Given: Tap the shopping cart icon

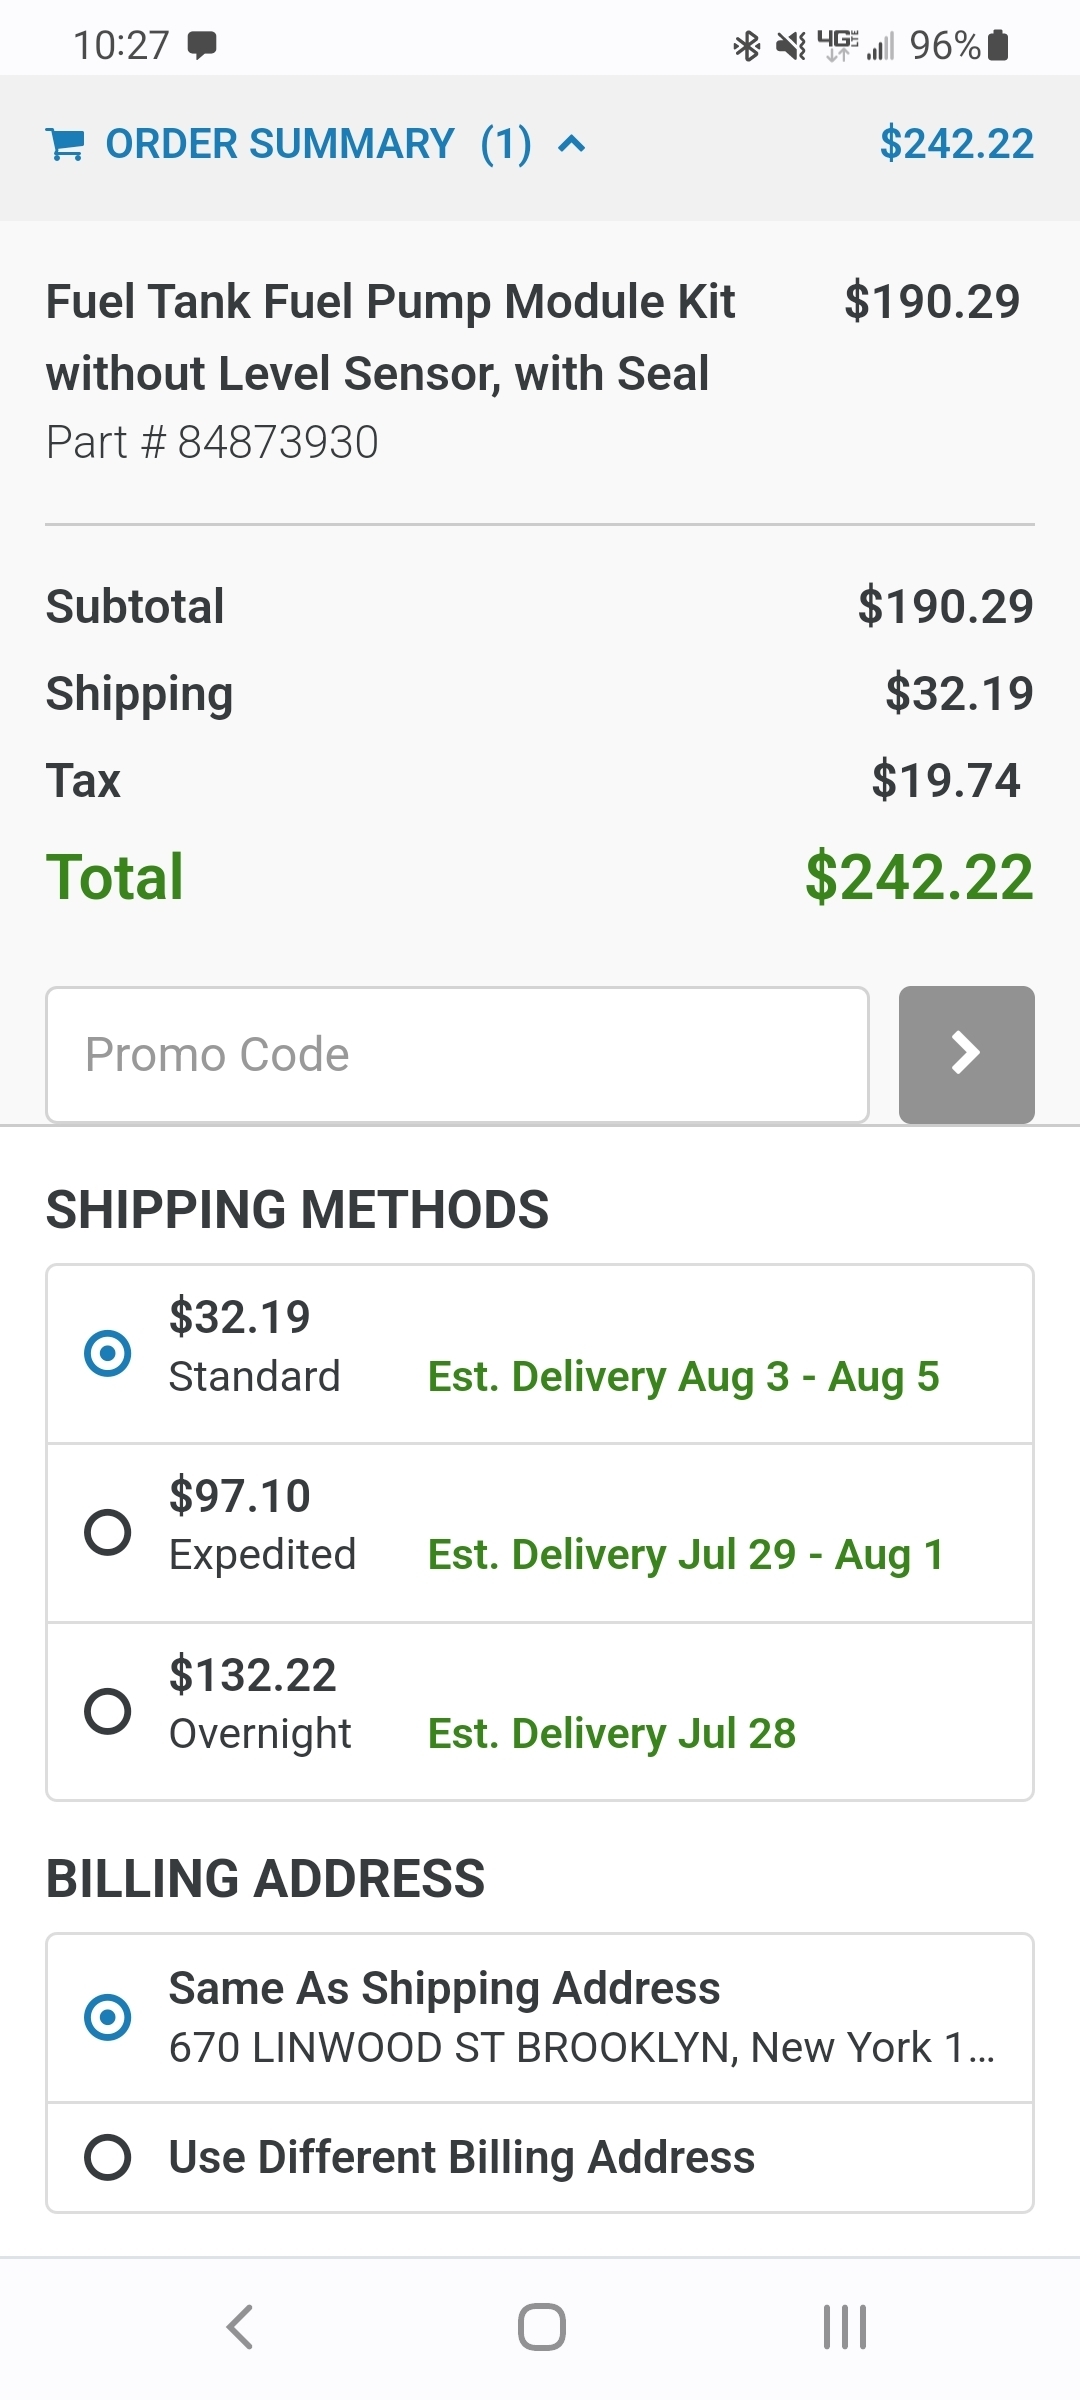Looking at the screenshot, I should (x=65, y=145).
